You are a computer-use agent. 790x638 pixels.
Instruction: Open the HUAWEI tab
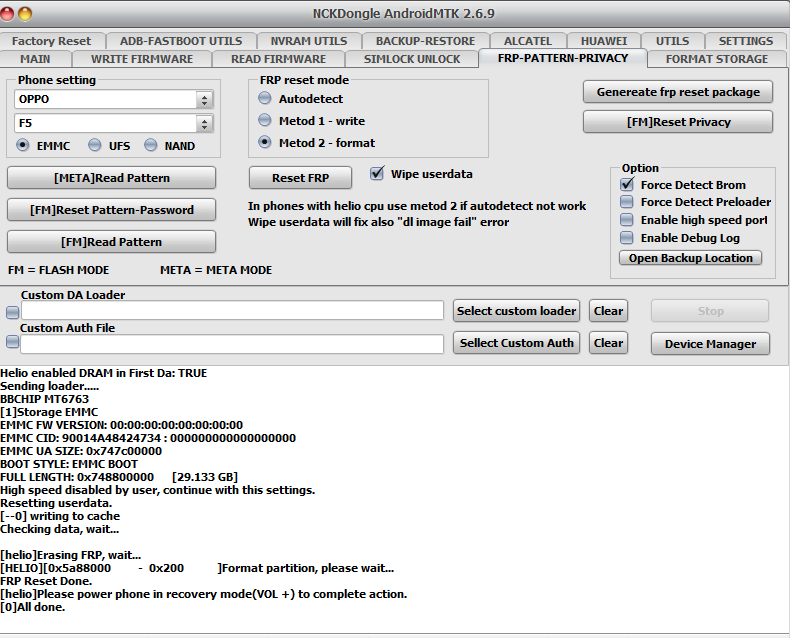pyautogui.click(x=604, y=41)
